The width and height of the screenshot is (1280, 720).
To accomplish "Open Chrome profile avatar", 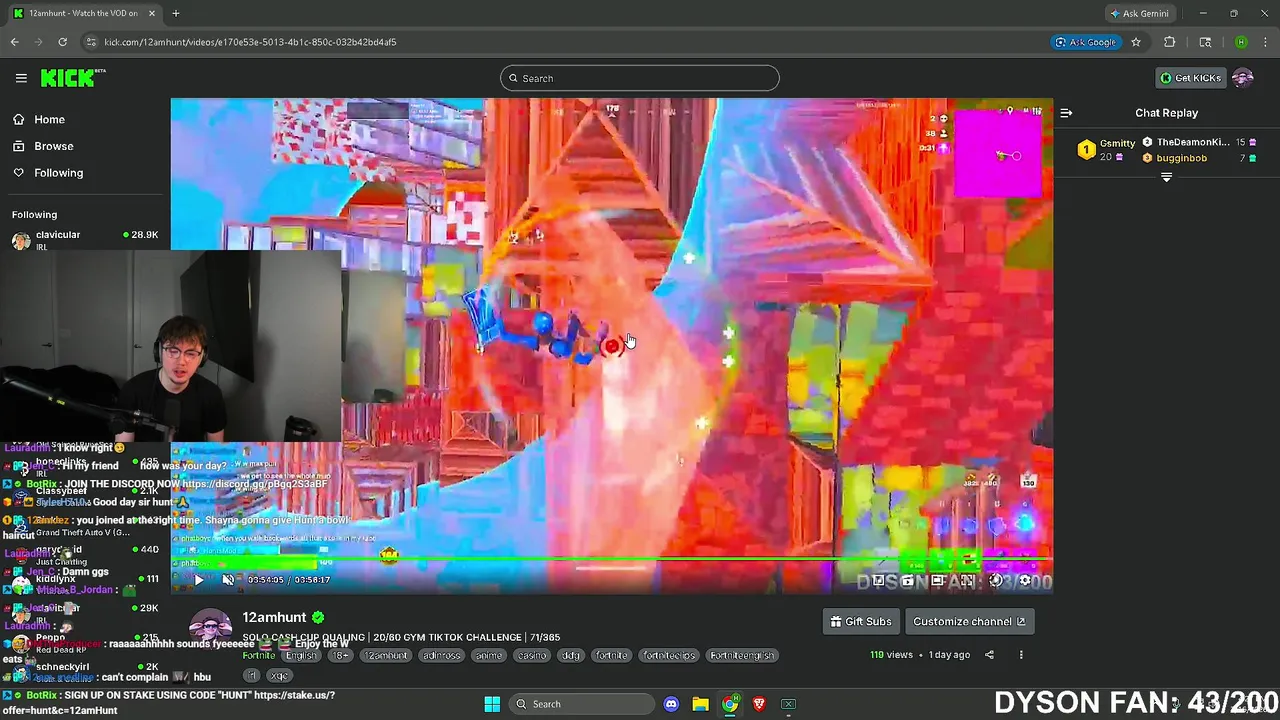I will (x=1241, y=42).
